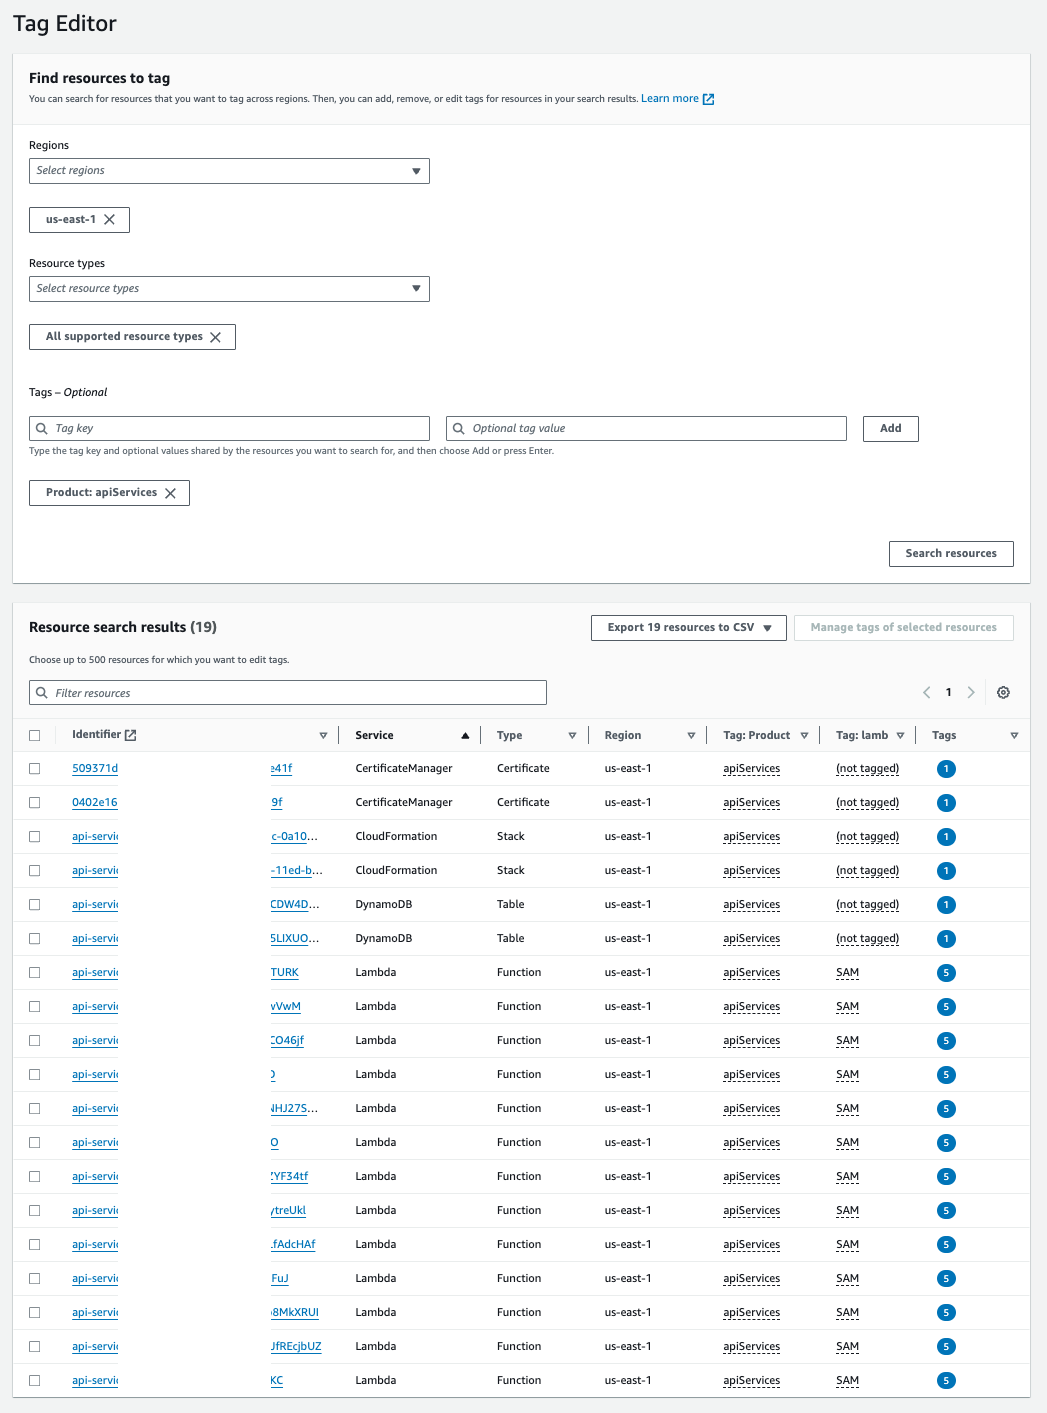Viewport: 1047px width, 1413px height.
Task: Click the Search resources button
Action: click(950, 553)
